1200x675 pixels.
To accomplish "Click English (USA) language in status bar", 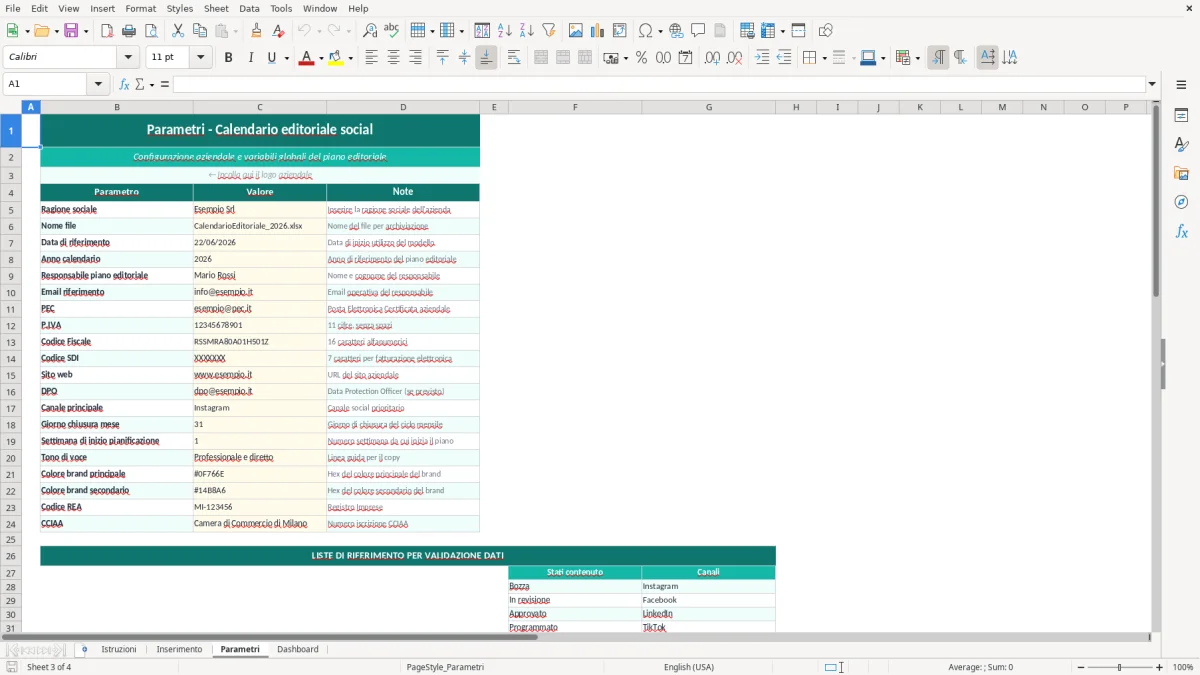I will (x=689, y=667).
